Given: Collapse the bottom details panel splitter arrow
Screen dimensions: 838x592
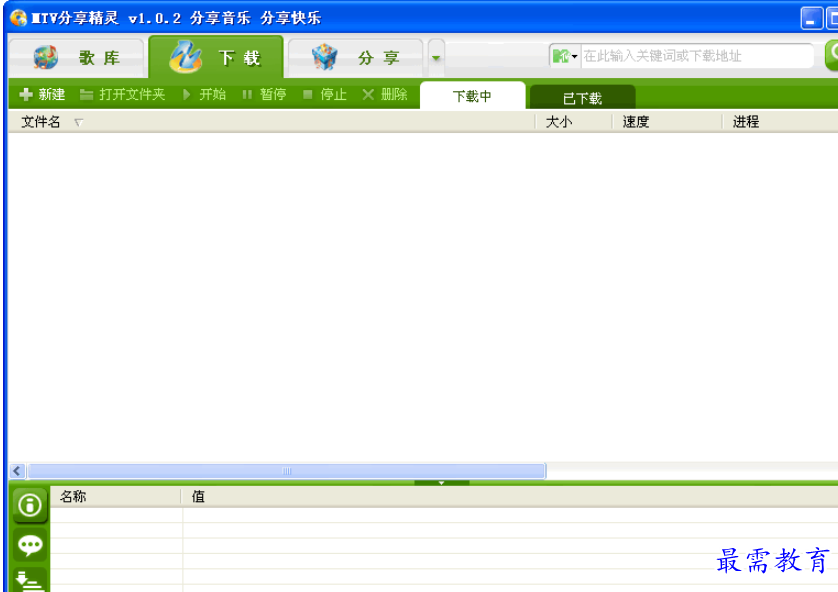Looking at the screenshot, I should 441,482.
